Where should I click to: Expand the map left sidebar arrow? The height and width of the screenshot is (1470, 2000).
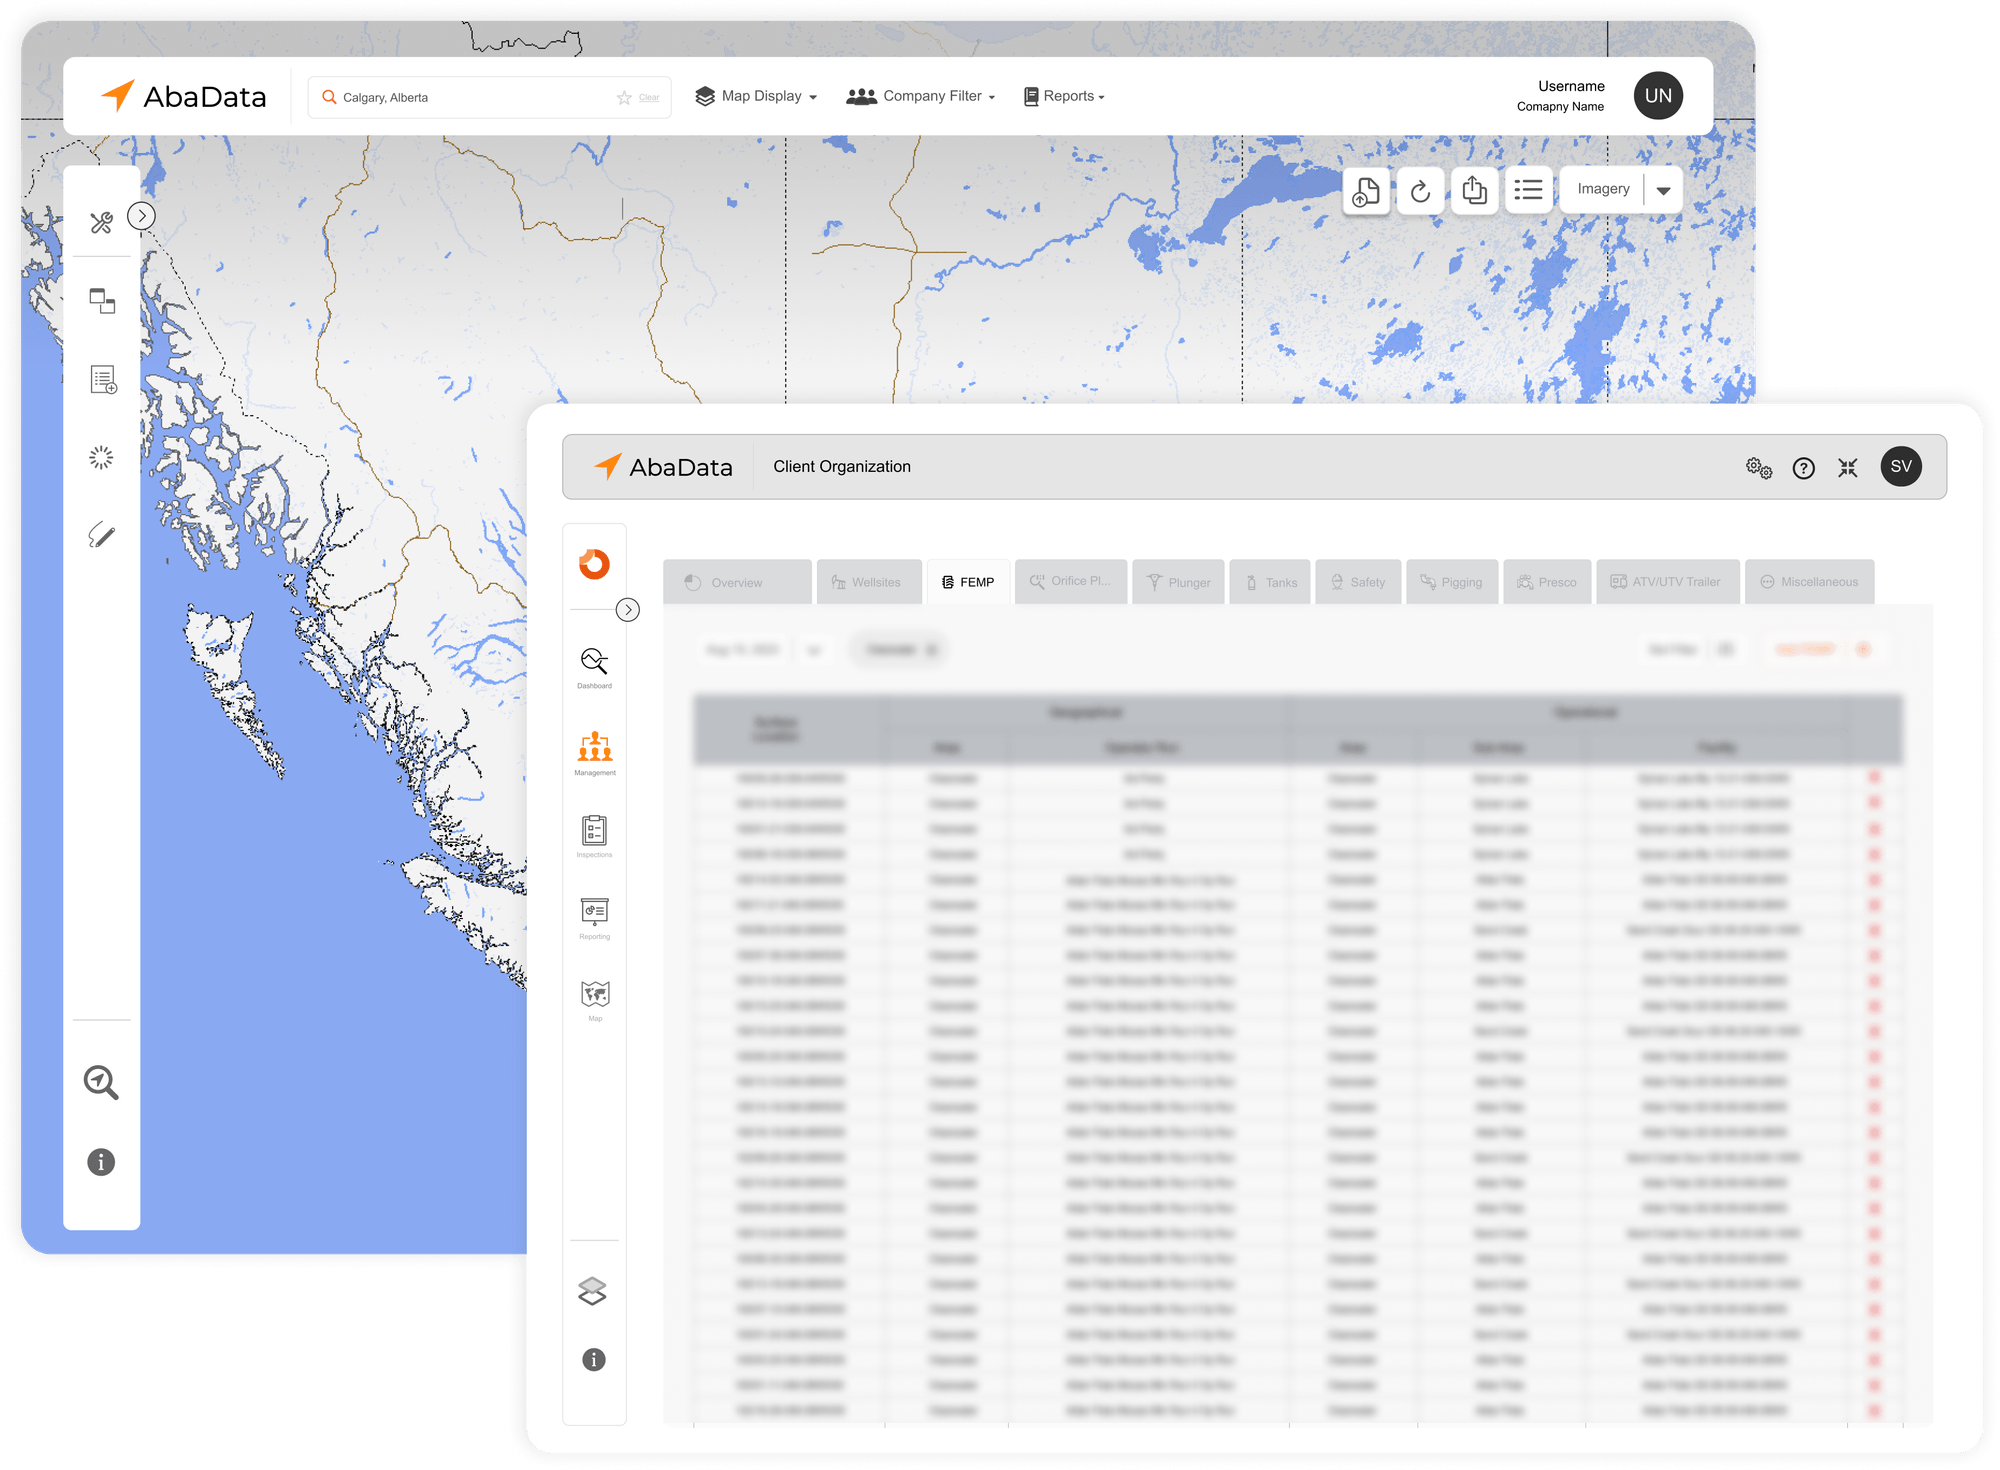click(142, 216)
